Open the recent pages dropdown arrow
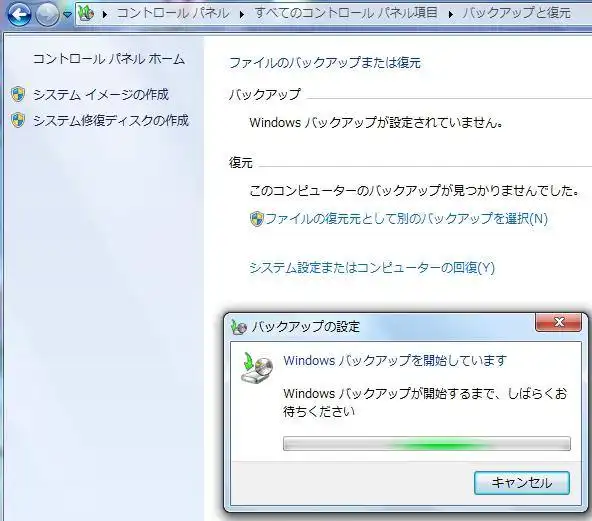592x521 pixels. click(67, 15)
